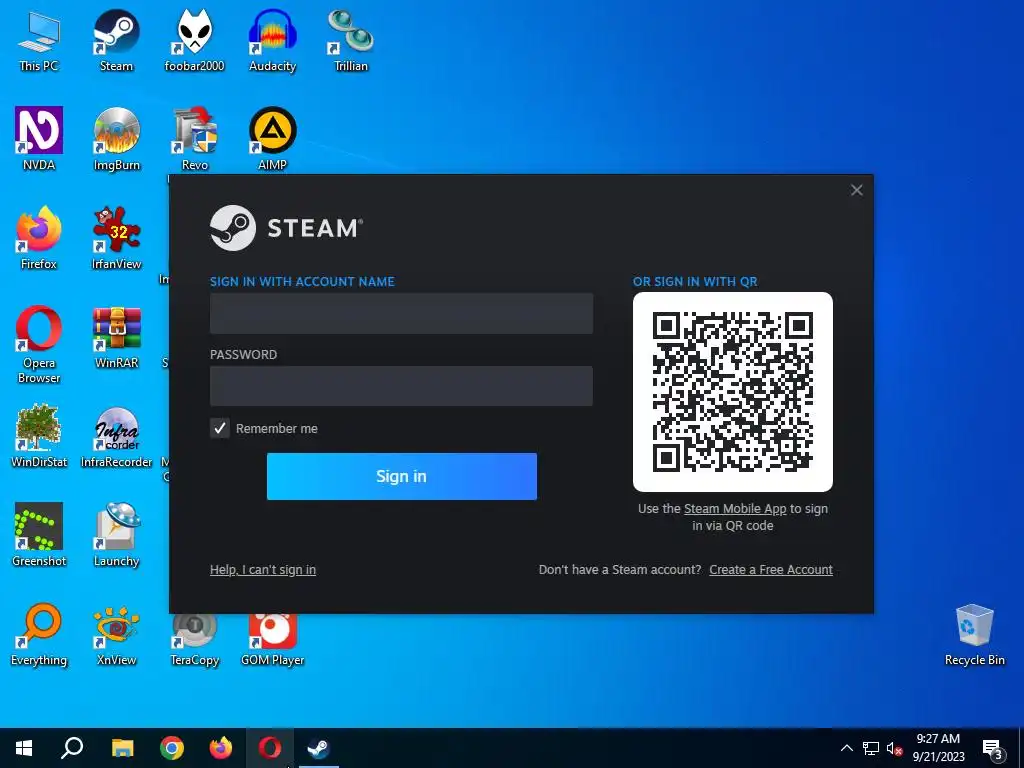
Task: Select the AIMP desktop shortcut
Action: pos(272,139)
